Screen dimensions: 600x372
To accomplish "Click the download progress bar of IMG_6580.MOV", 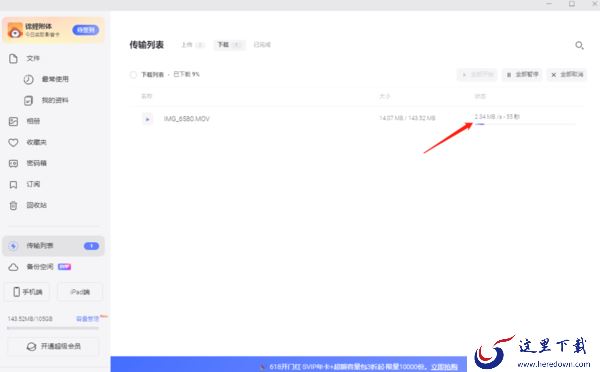I will click(525, 124).
